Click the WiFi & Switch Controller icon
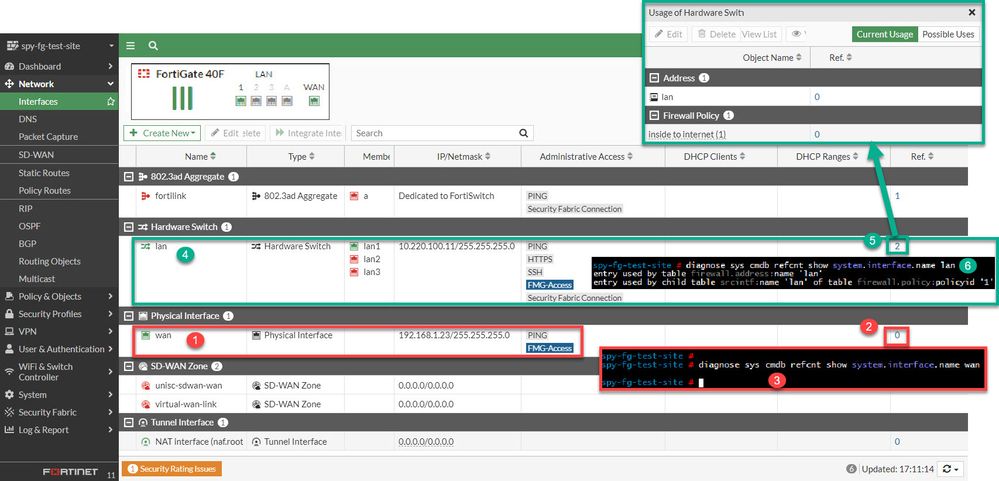The height and width of the screenshot is (481, 999). coord(9,372)
